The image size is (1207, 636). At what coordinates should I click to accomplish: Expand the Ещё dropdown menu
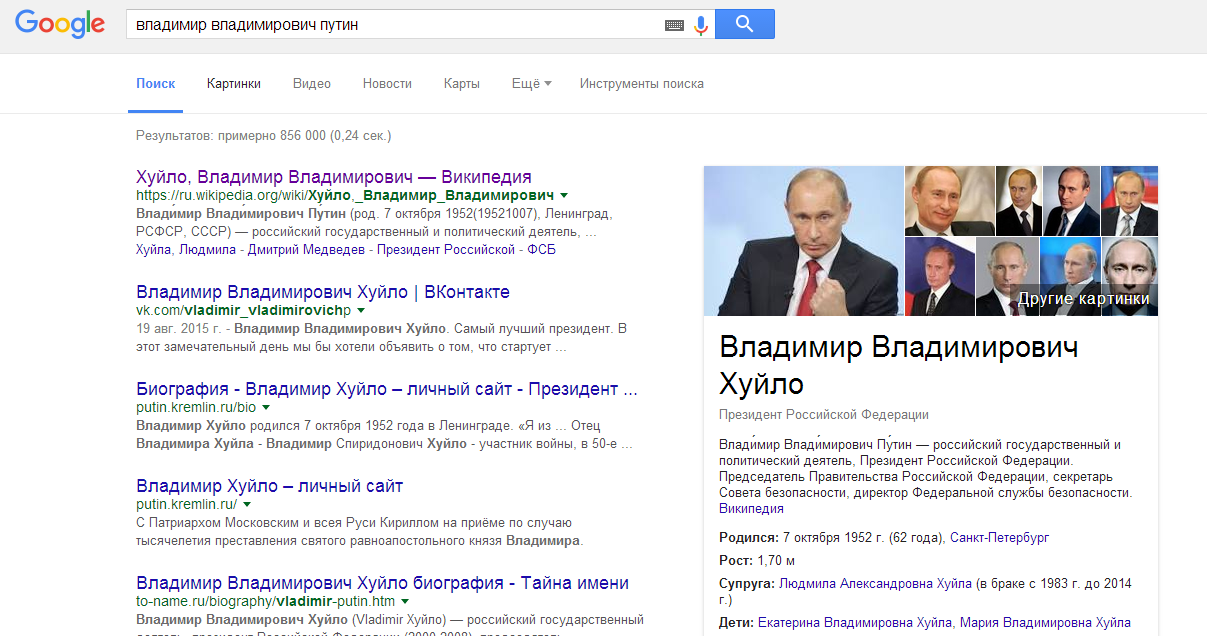[532, 84]
